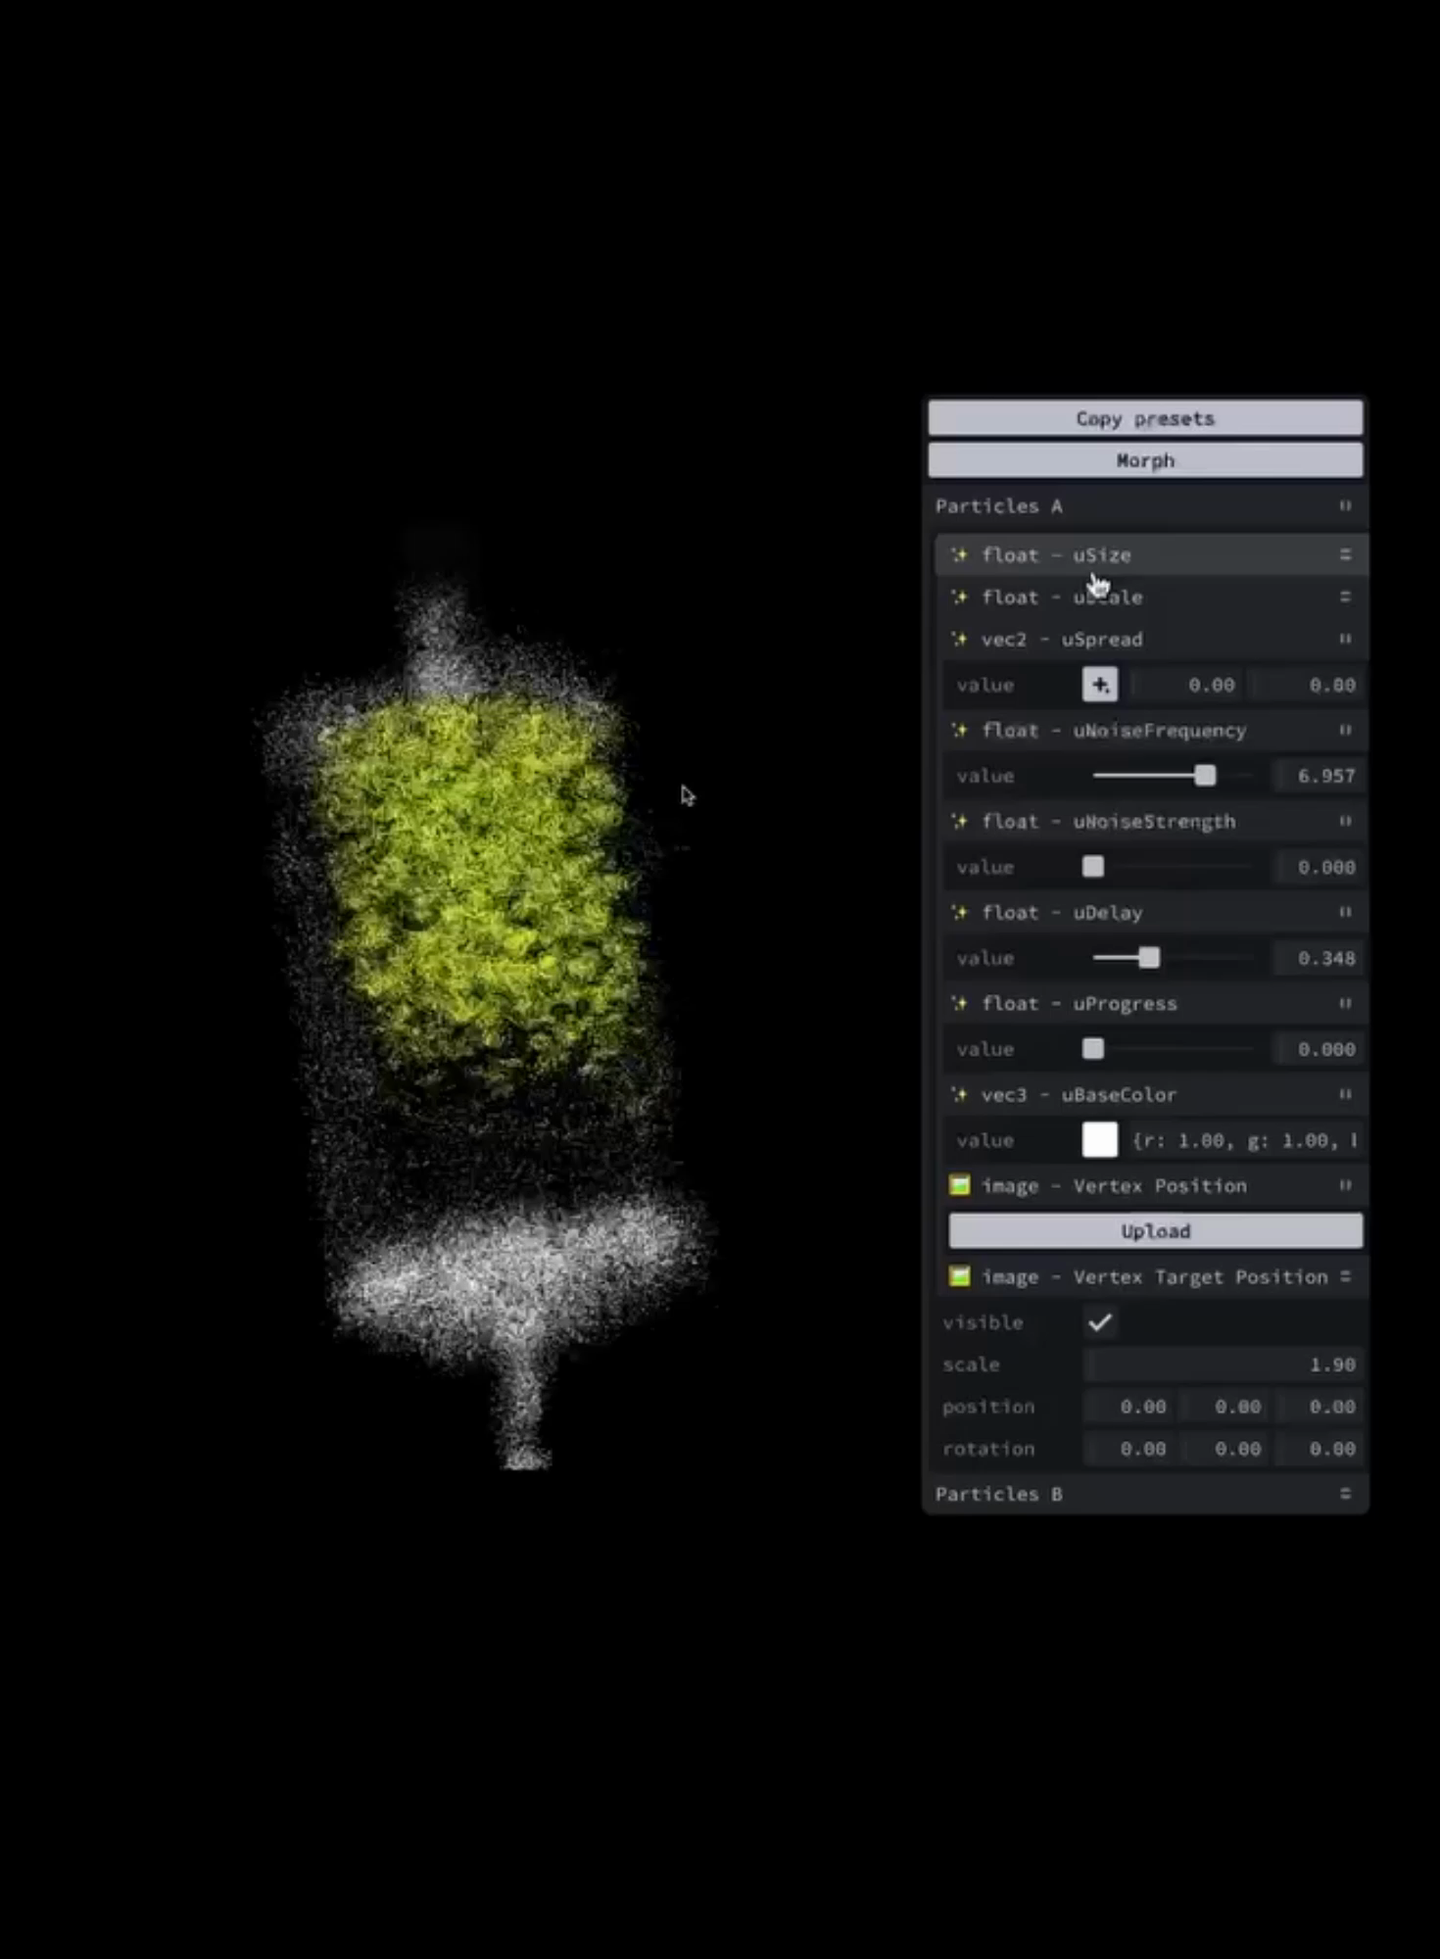Expand the image Vertex Target Position row toggle
Image resolution: width=1440 pixels, height=1959 pixels.
tap(1345, 1276)
